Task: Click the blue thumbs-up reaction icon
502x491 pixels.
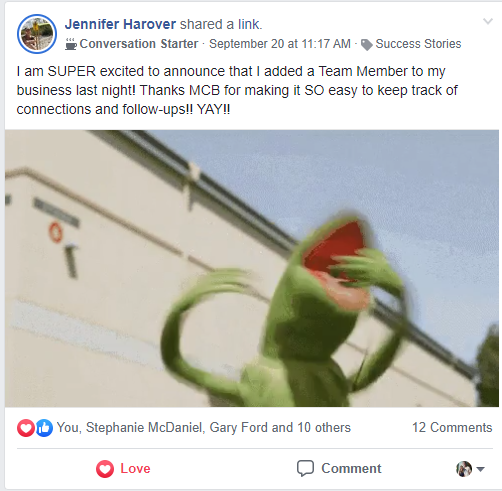Action: 44,428
